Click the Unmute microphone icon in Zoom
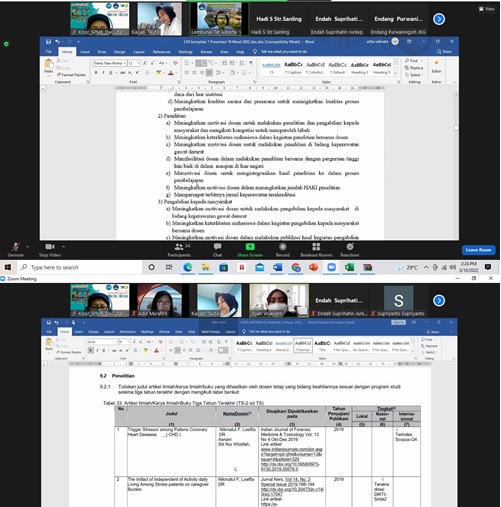501x507 pixels. tap(15, 247)
